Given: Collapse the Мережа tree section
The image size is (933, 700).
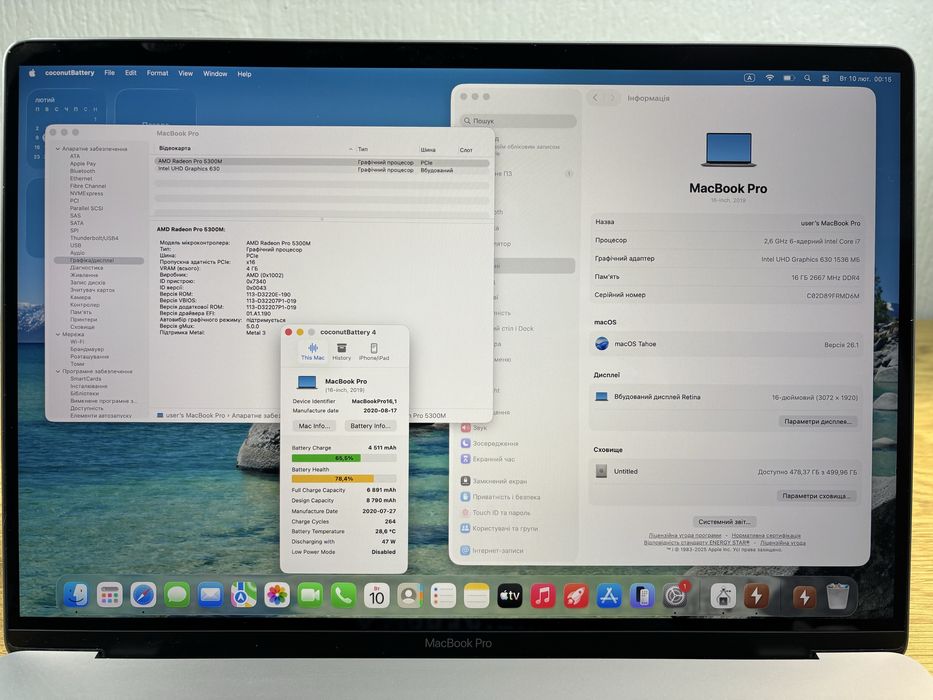Looking at the screenshot, I should 58,335.
